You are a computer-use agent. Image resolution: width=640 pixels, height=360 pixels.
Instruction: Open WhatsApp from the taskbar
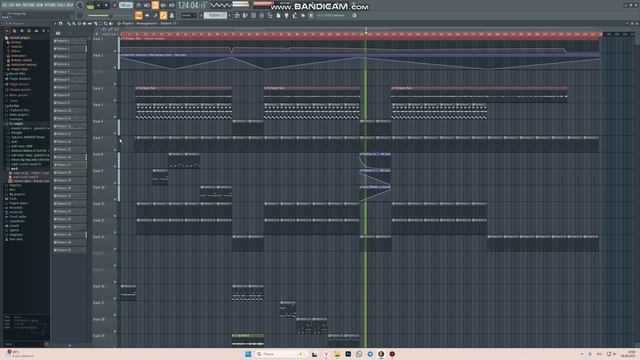tap(359, 354)
